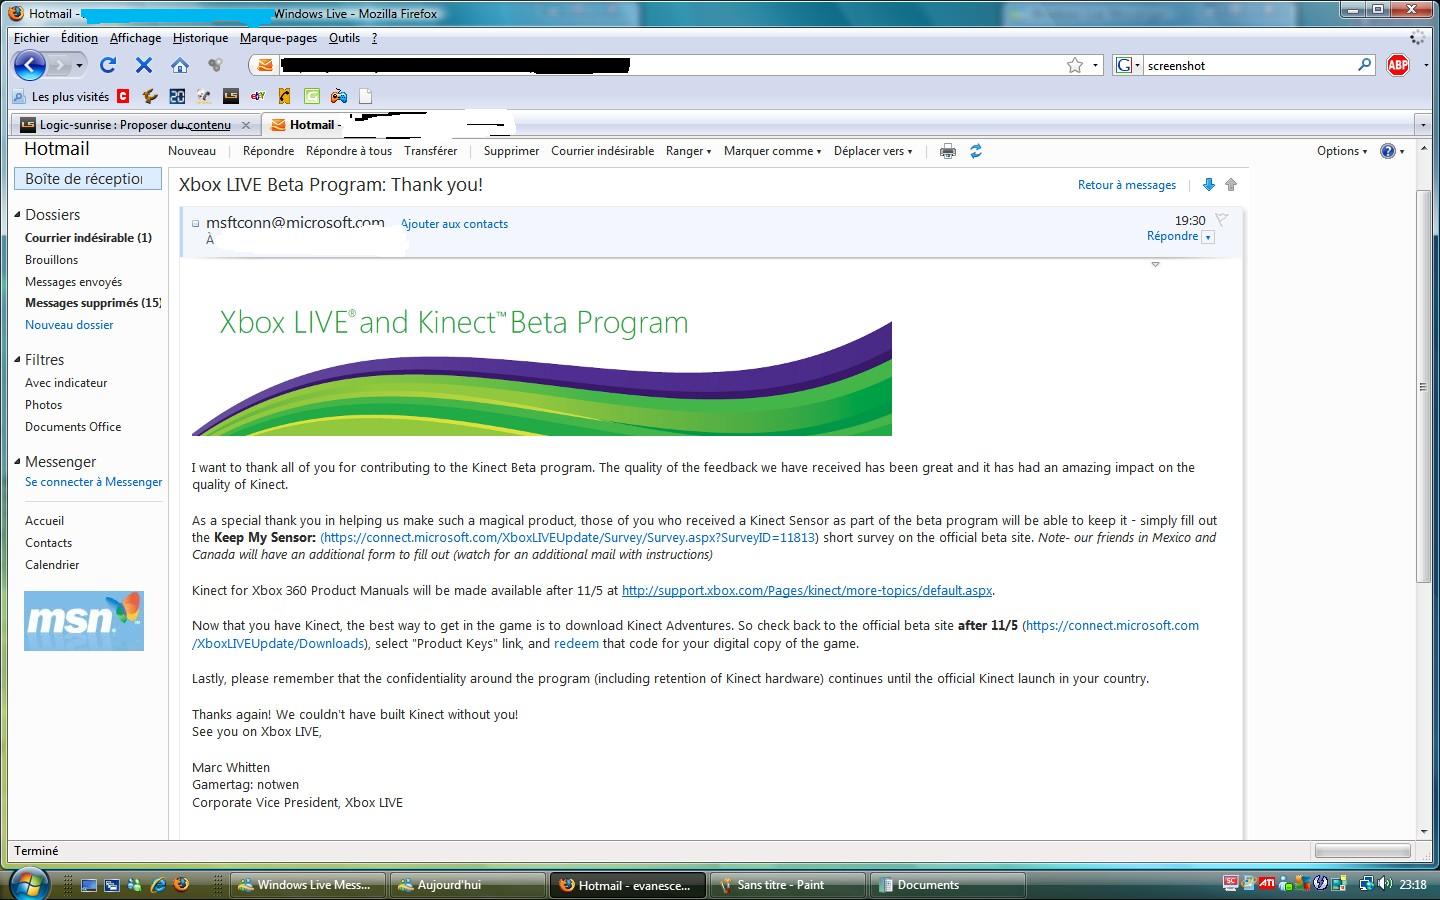Click Transférer to forward the message
The width and height of the screenshot is (1440, 900).
tap(431, 151)
